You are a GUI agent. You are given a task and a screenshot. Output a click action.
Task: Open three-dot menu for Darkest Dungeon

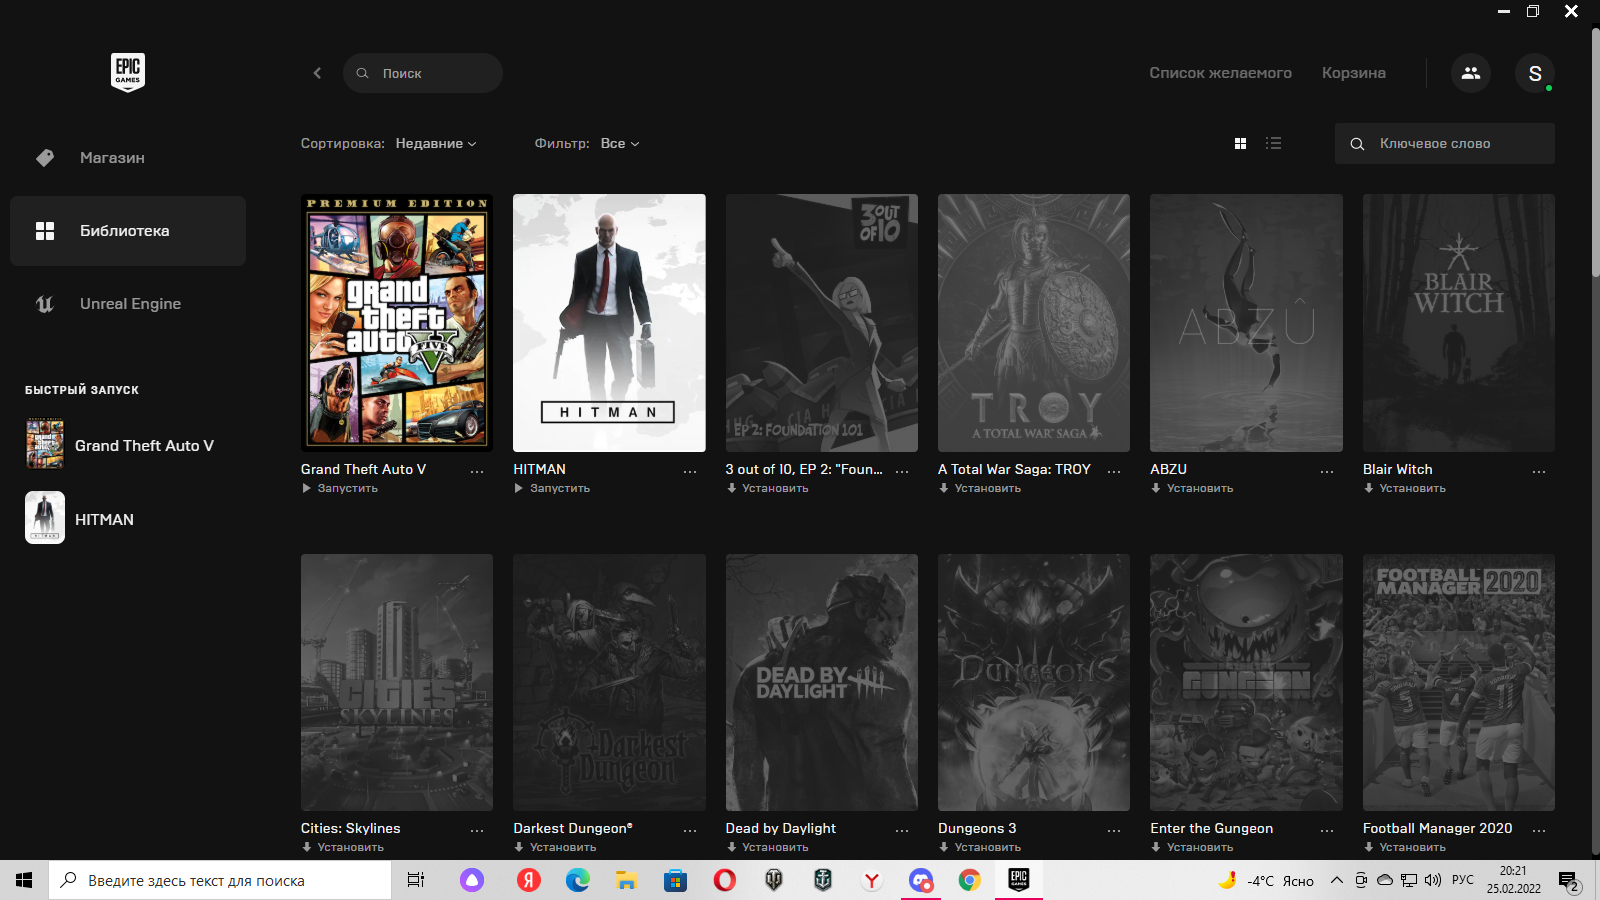click(690, 829)
